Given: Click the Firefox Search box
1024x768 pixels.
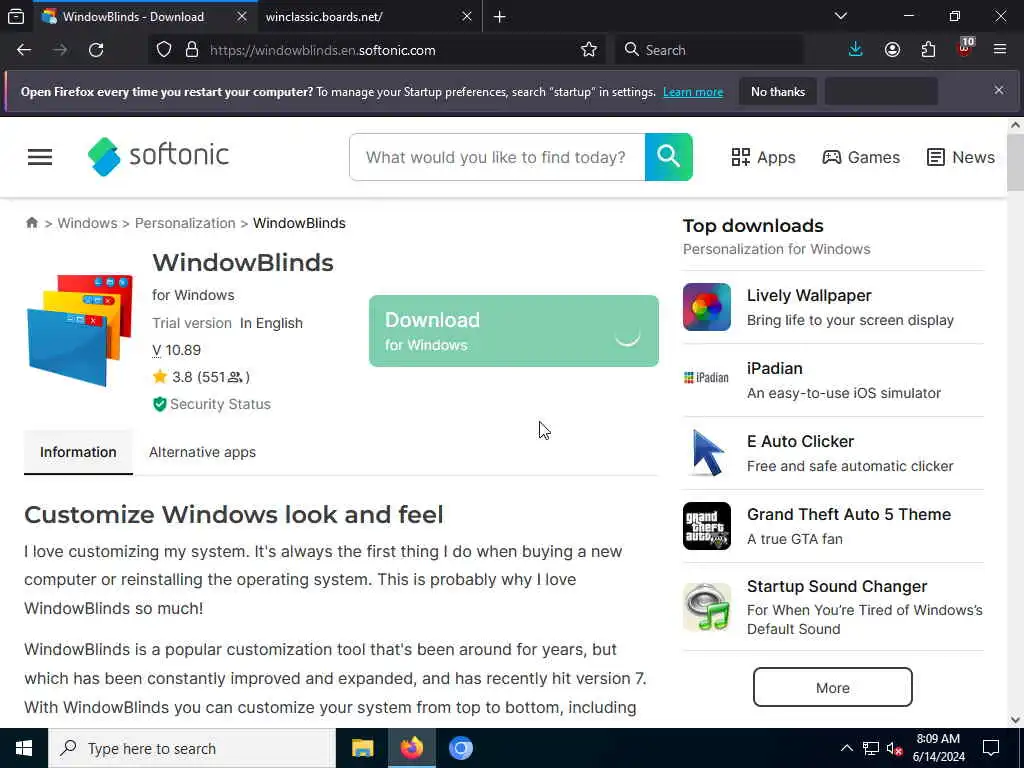Looking at the screenshot, I should click(x=709, y=50).
